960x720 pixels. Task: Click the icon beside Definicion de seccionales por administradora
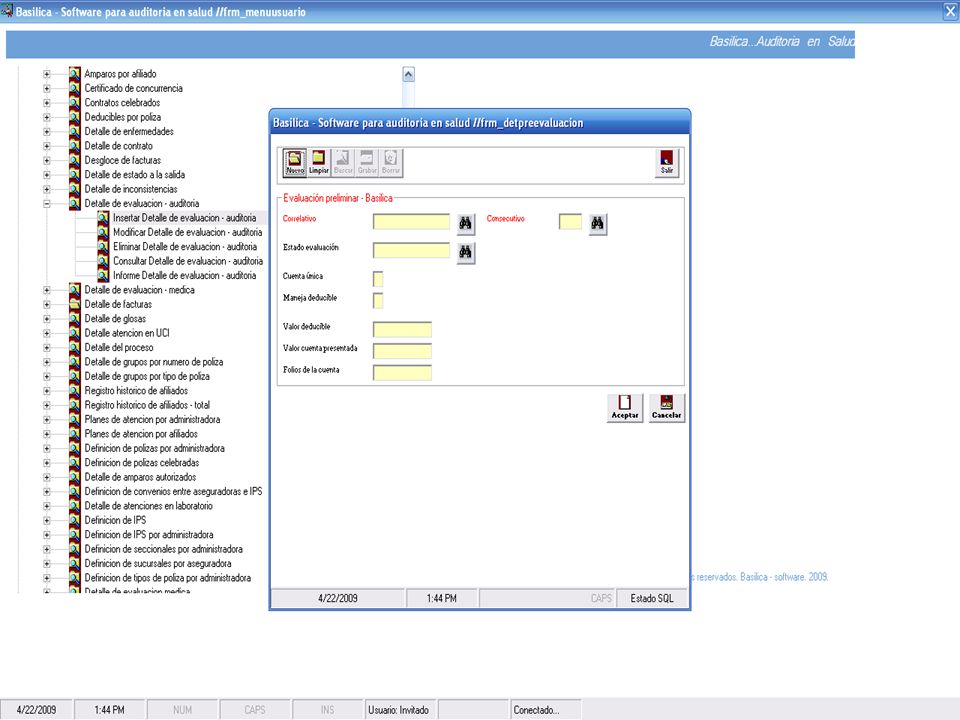pyautogui.click(x=75, y=549)
